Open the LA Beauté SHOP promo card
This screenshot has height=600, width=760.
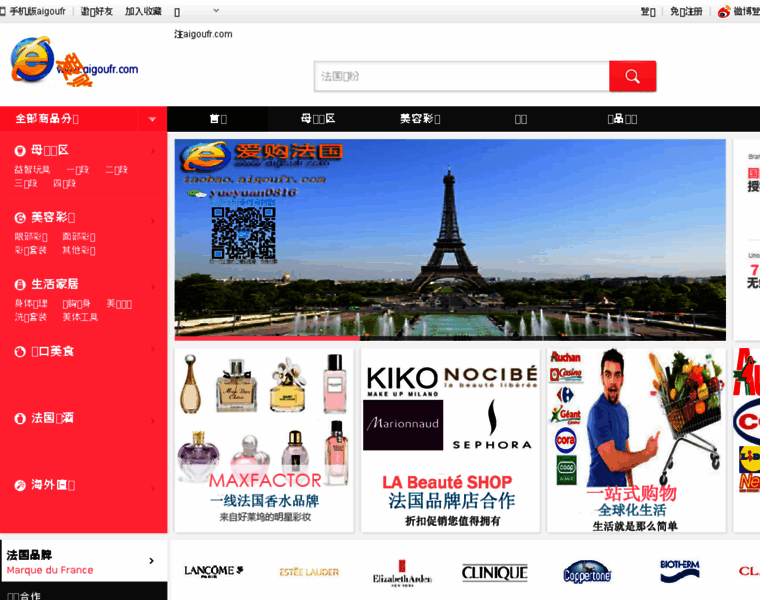[x=450, y=441]
